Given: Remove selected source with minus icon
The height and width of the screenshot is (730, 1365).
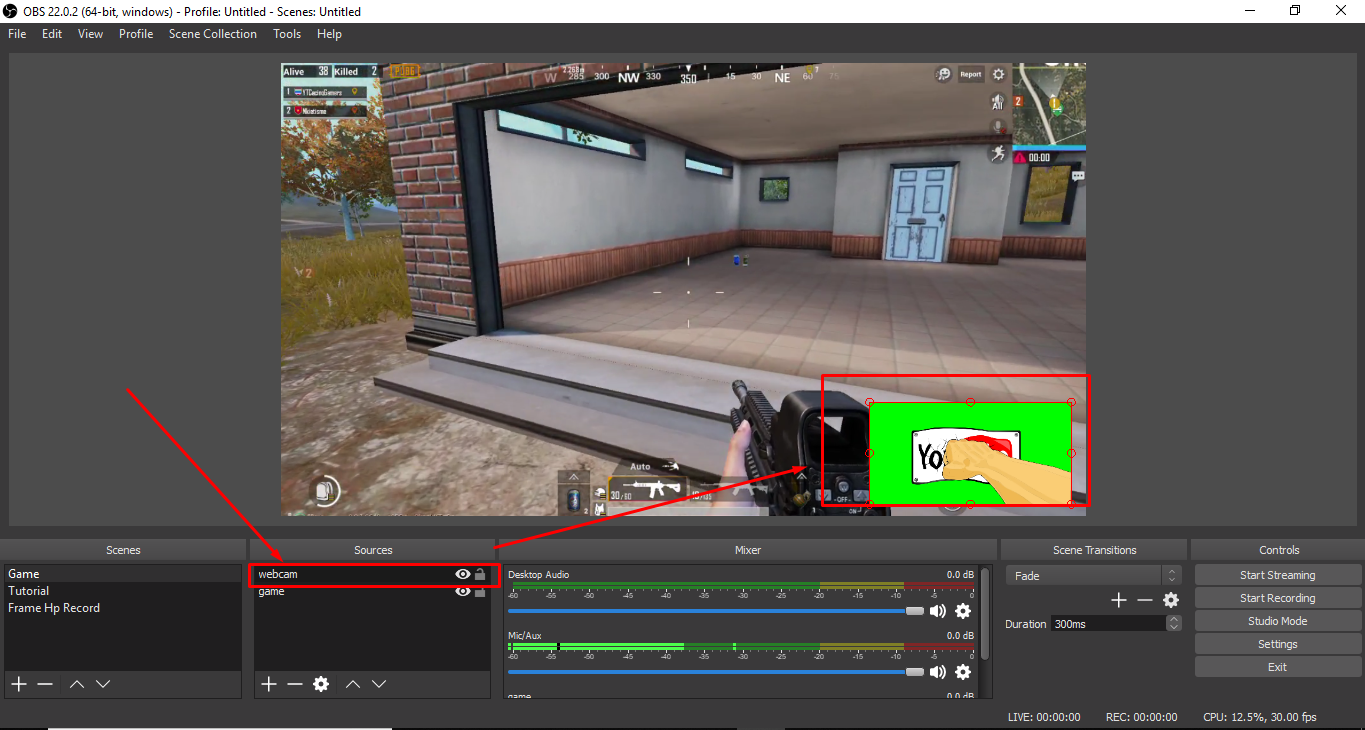Looking at the screenshot, I should point(295,684).
